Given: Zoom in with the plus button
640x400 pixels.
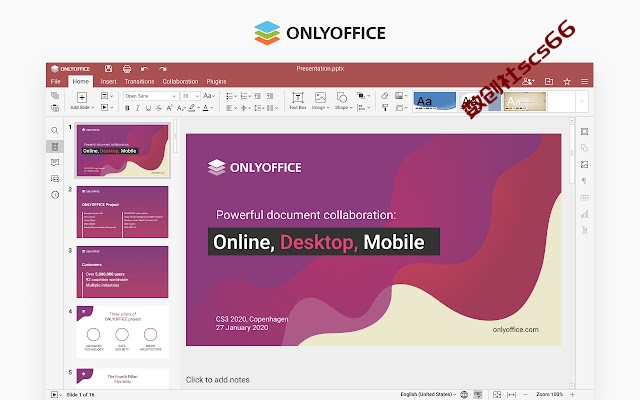Looking at the screenshot, I should [x=572, y=394].
